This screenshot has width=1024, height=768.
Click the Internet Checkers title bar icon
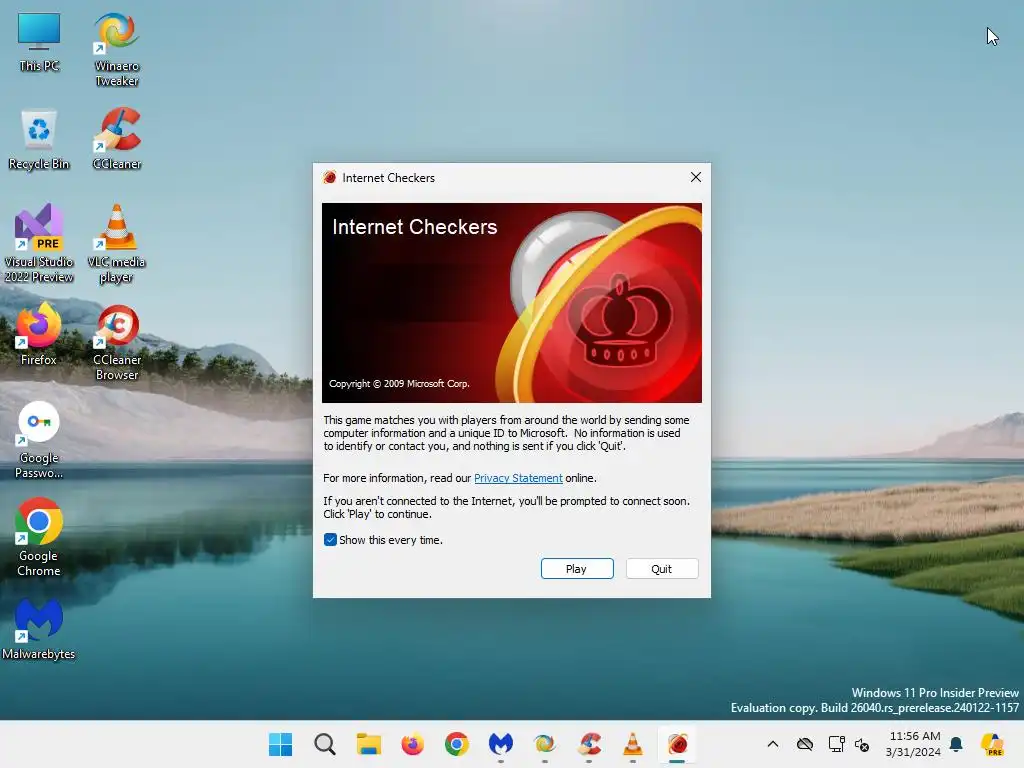pyautogui.click(x=330, y=177)
